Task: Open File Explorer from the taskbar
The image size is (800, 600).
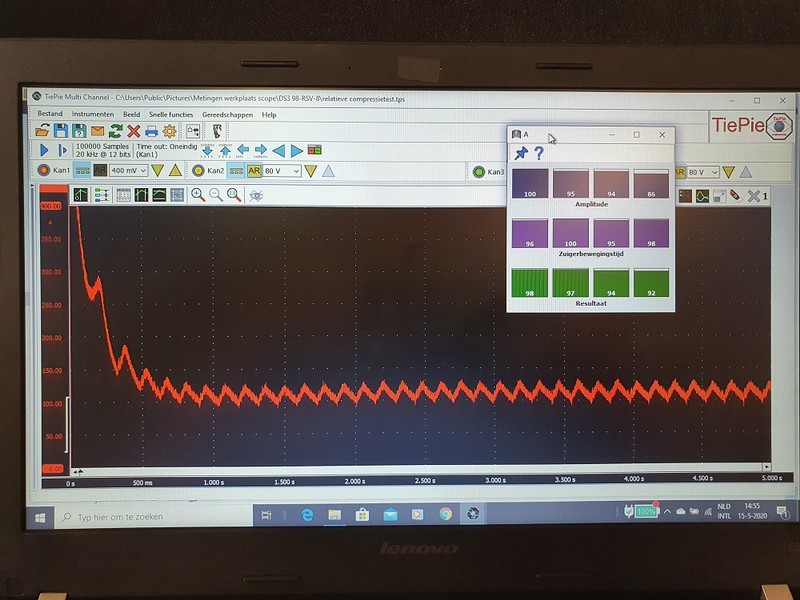Action: point(335,515)
